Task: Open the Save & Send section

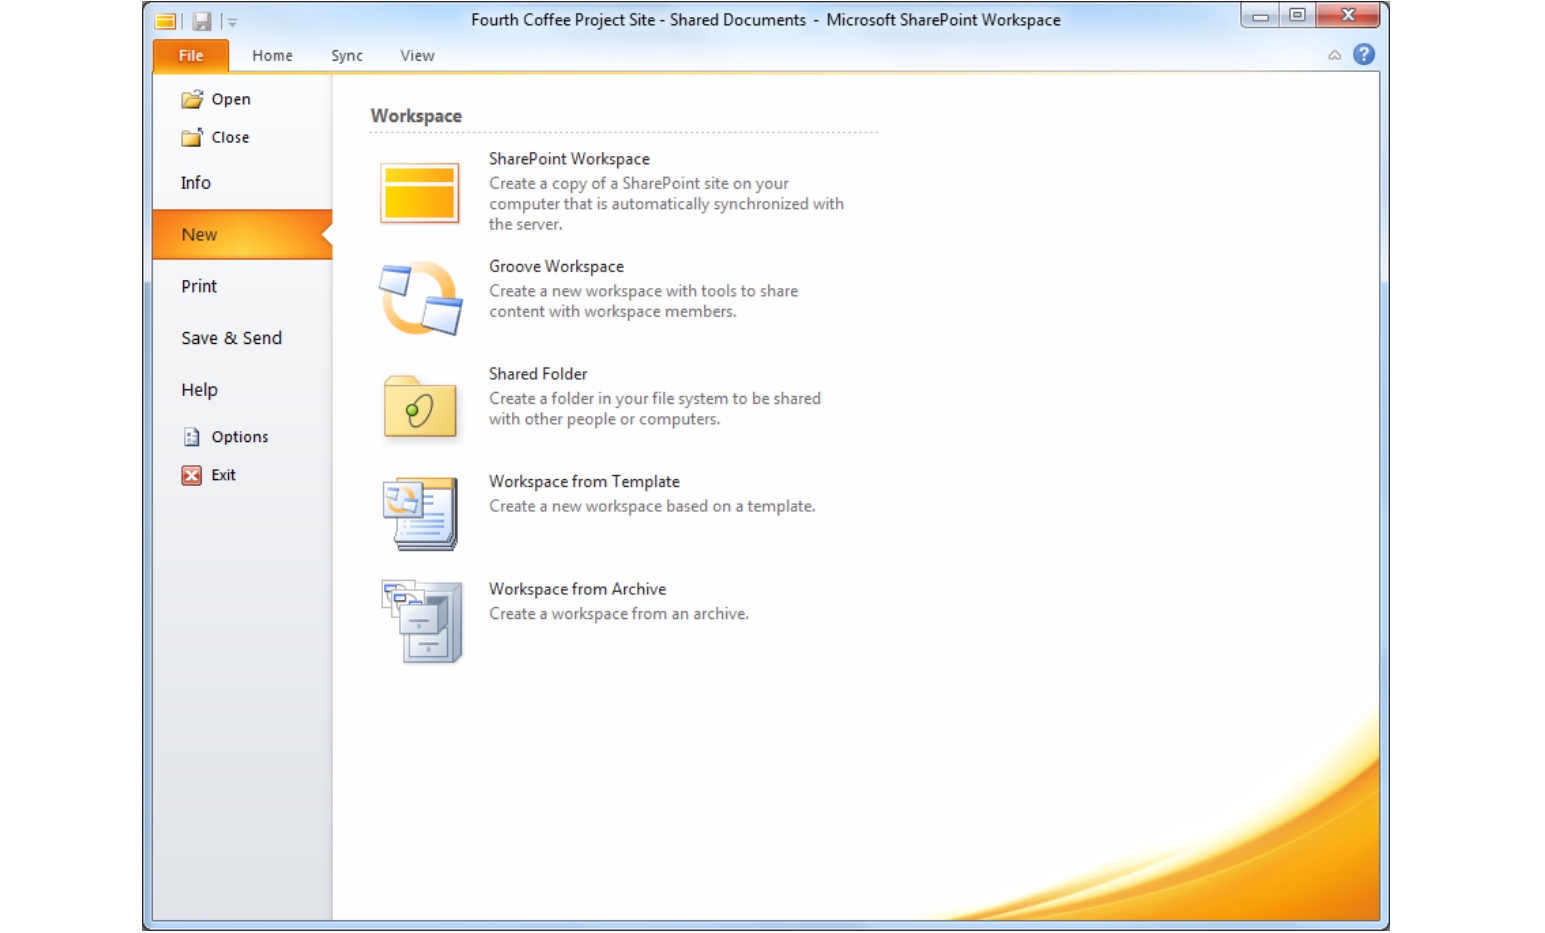Action: pos(231,338)
